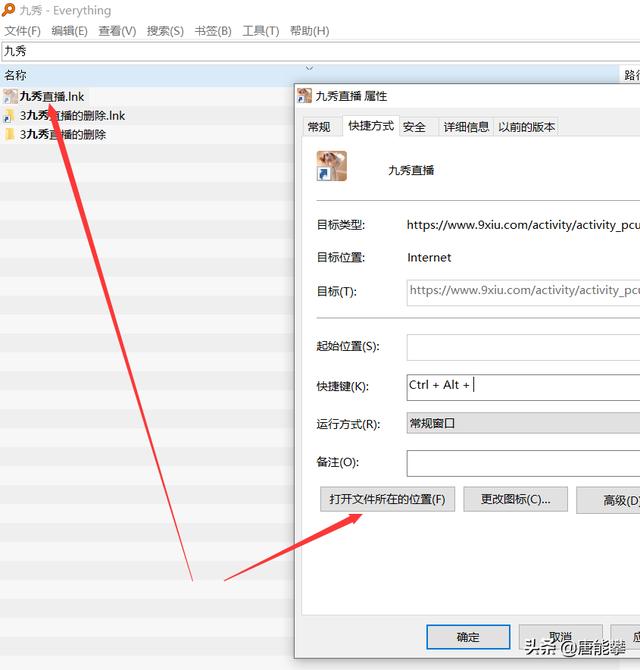Click the large 九秀直播 shortcut thumbnail

point(332,166)
